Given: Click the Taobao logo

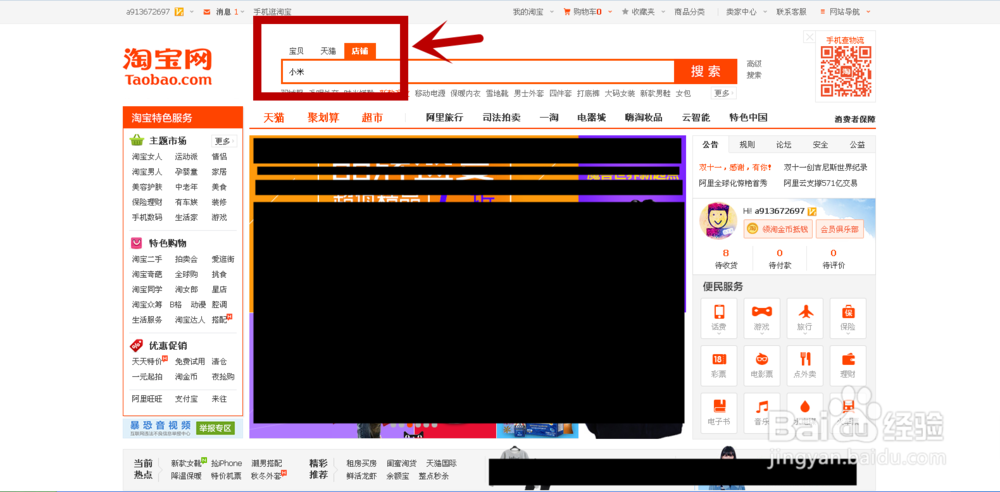Looking at the screenshot, I should tap(167, 66).
